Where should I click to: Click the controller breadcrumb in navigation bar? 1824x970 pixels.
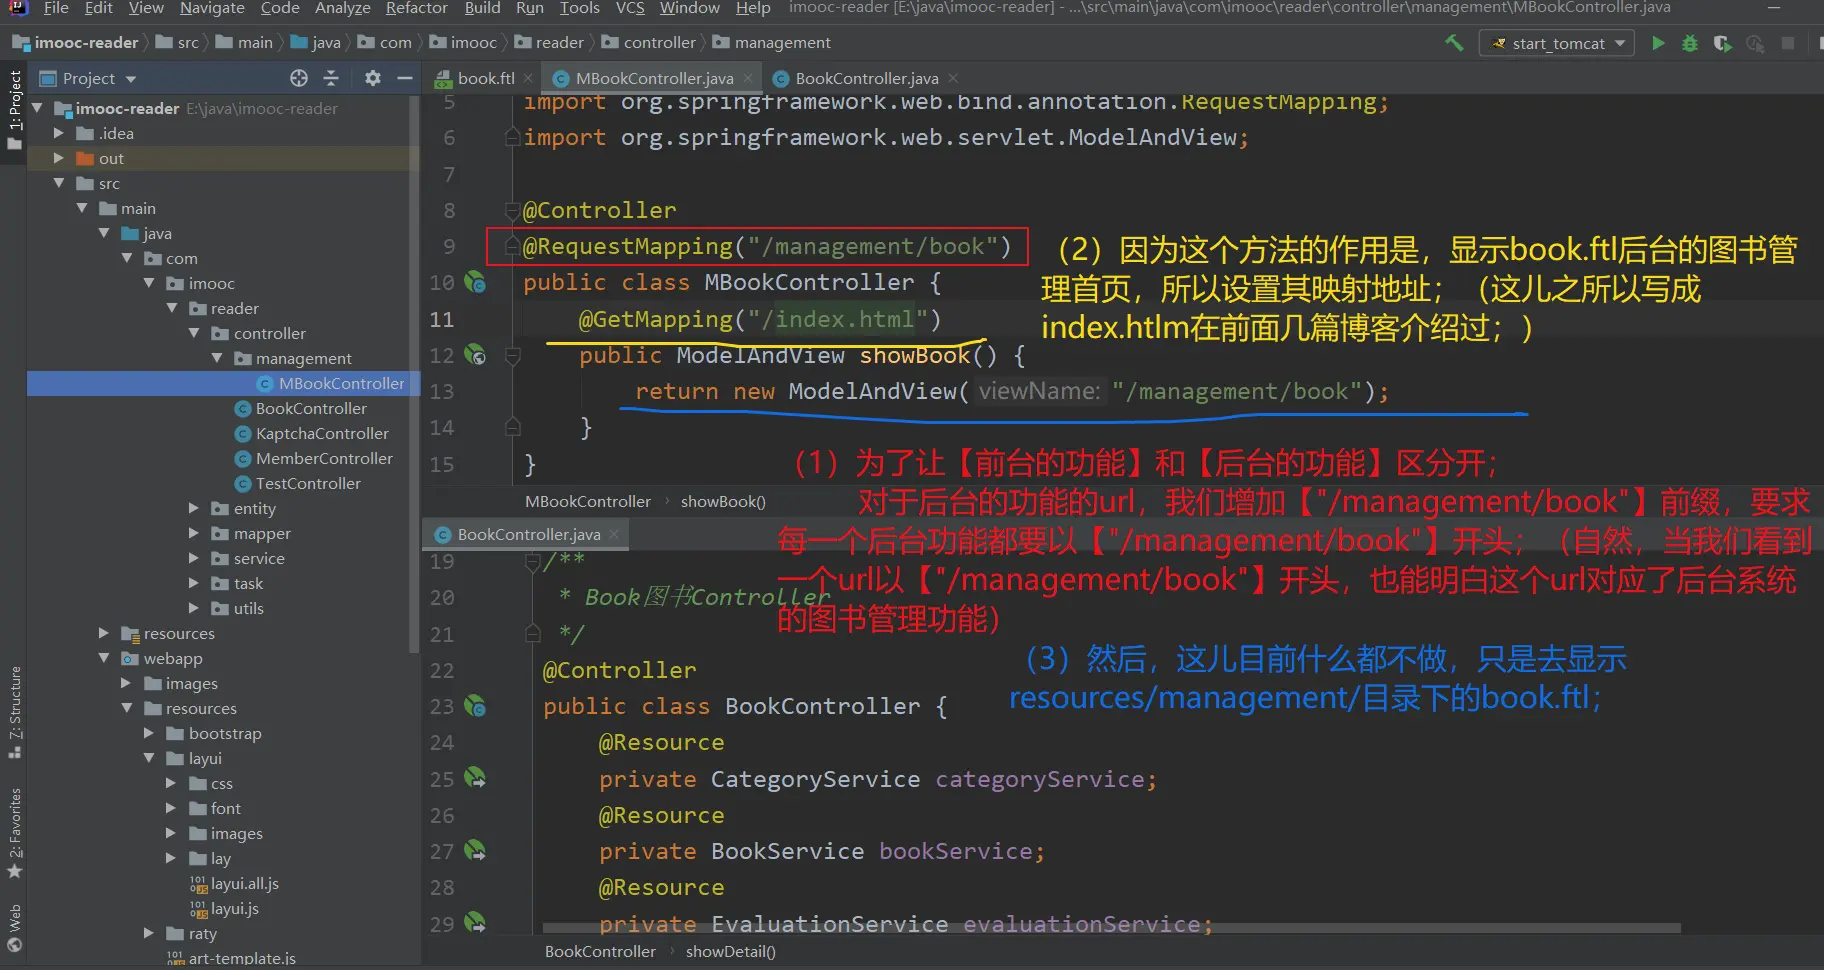[x=658, y=43]
